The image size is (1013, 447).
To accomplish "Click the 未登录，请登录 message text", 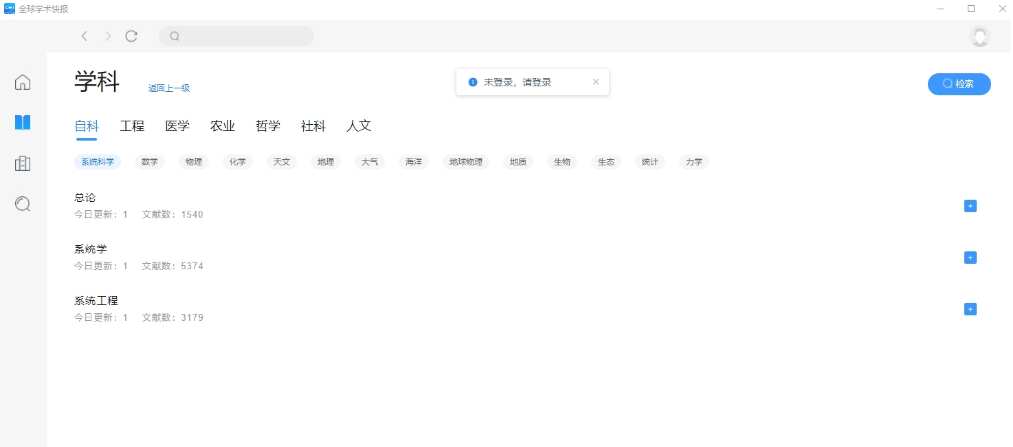I will pos(517,82).
